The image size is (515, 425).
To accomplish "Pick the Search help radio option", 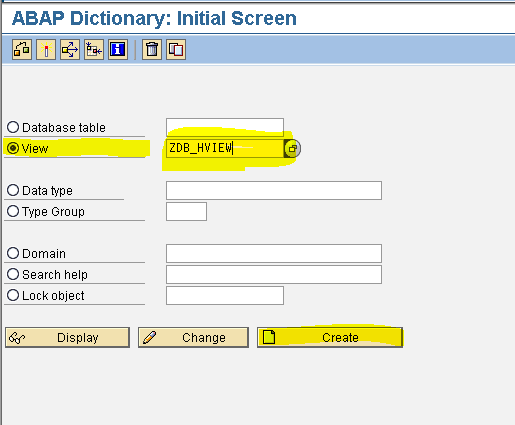I will click(x=13, y=274).
